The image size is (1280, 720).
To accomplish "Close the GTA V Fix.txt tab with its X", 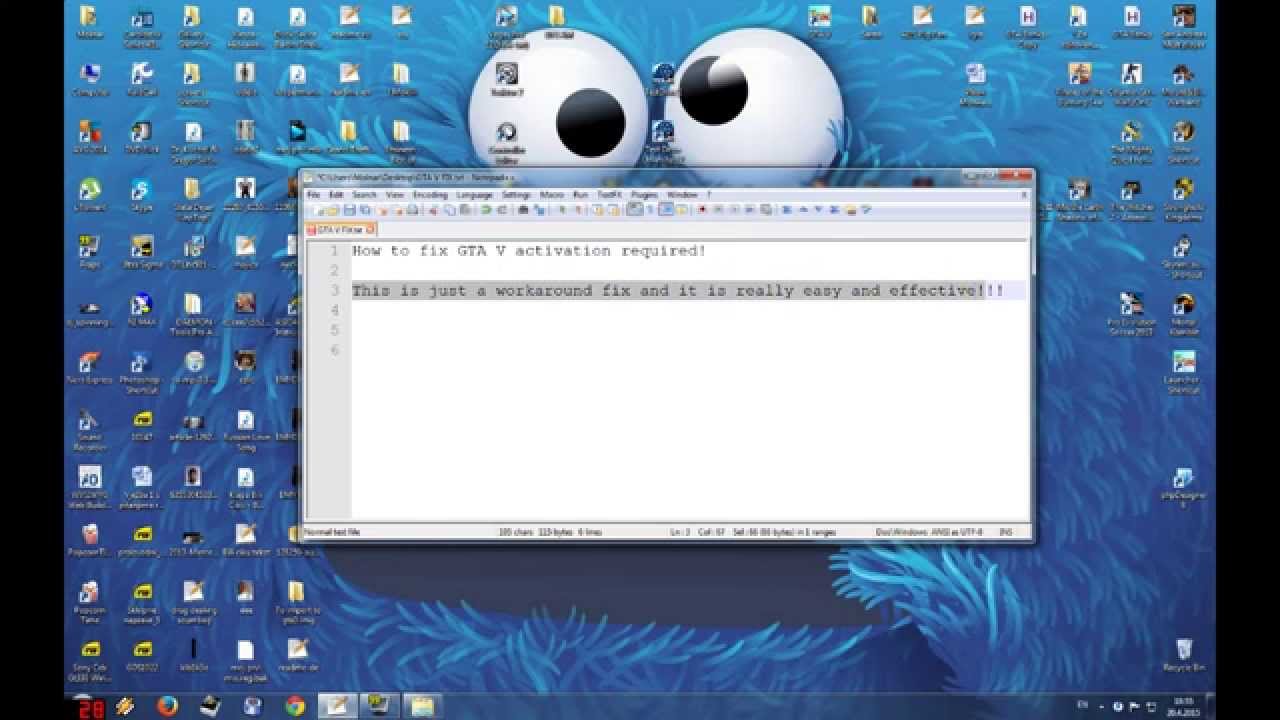I will click(370, 229).
